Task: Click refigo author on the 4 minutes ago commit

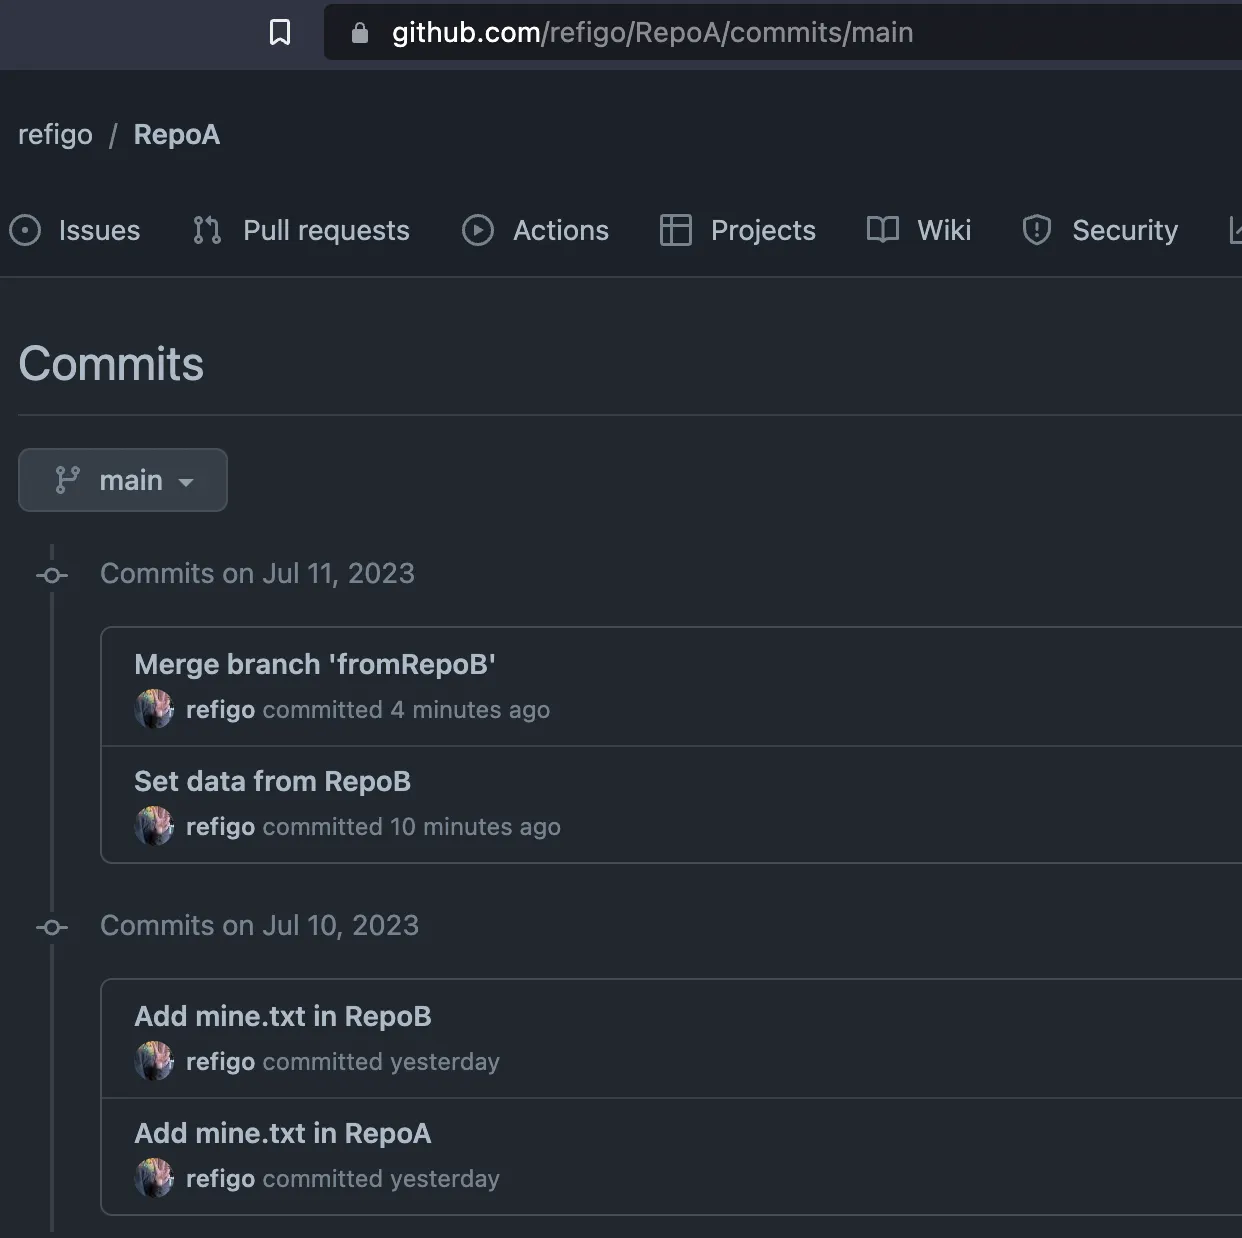Action: (221, 710)
